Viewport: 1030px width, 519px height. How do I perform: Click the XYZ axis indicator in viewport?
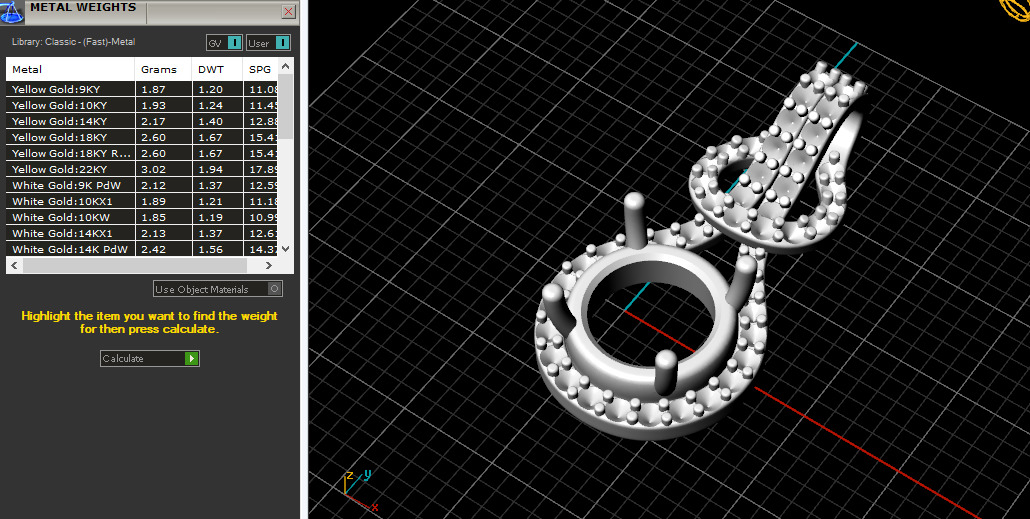[x=361, y=491]
